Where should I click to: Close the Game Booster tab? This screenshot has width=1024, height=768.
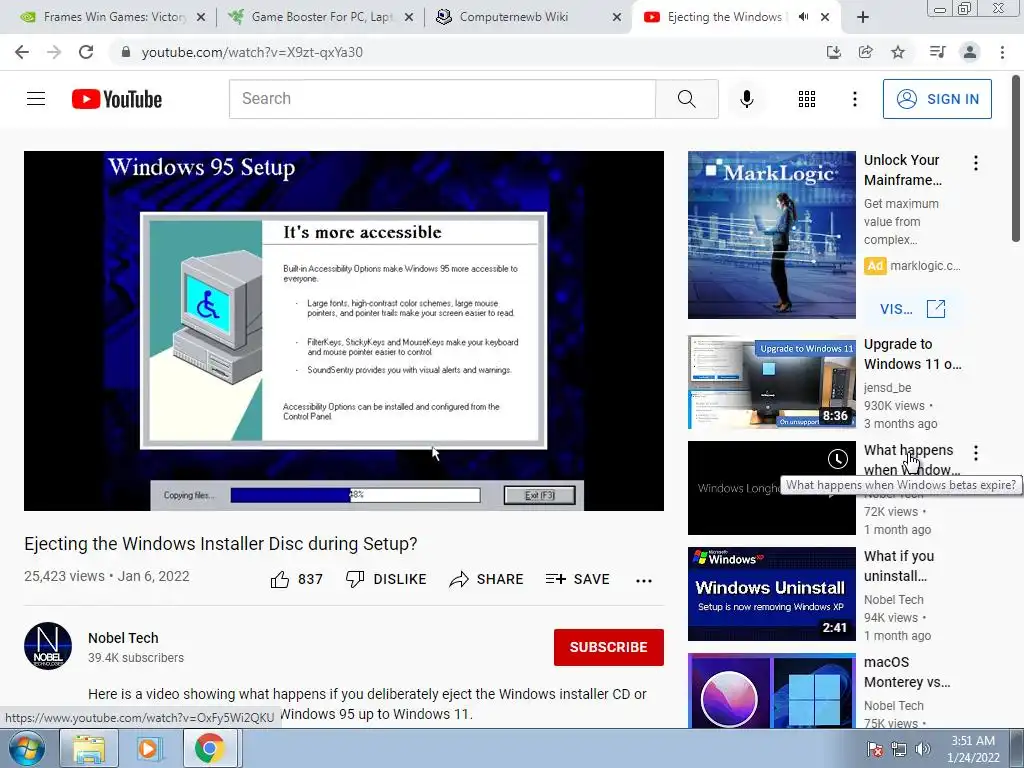pyautogui.click(x=409, y=18)
